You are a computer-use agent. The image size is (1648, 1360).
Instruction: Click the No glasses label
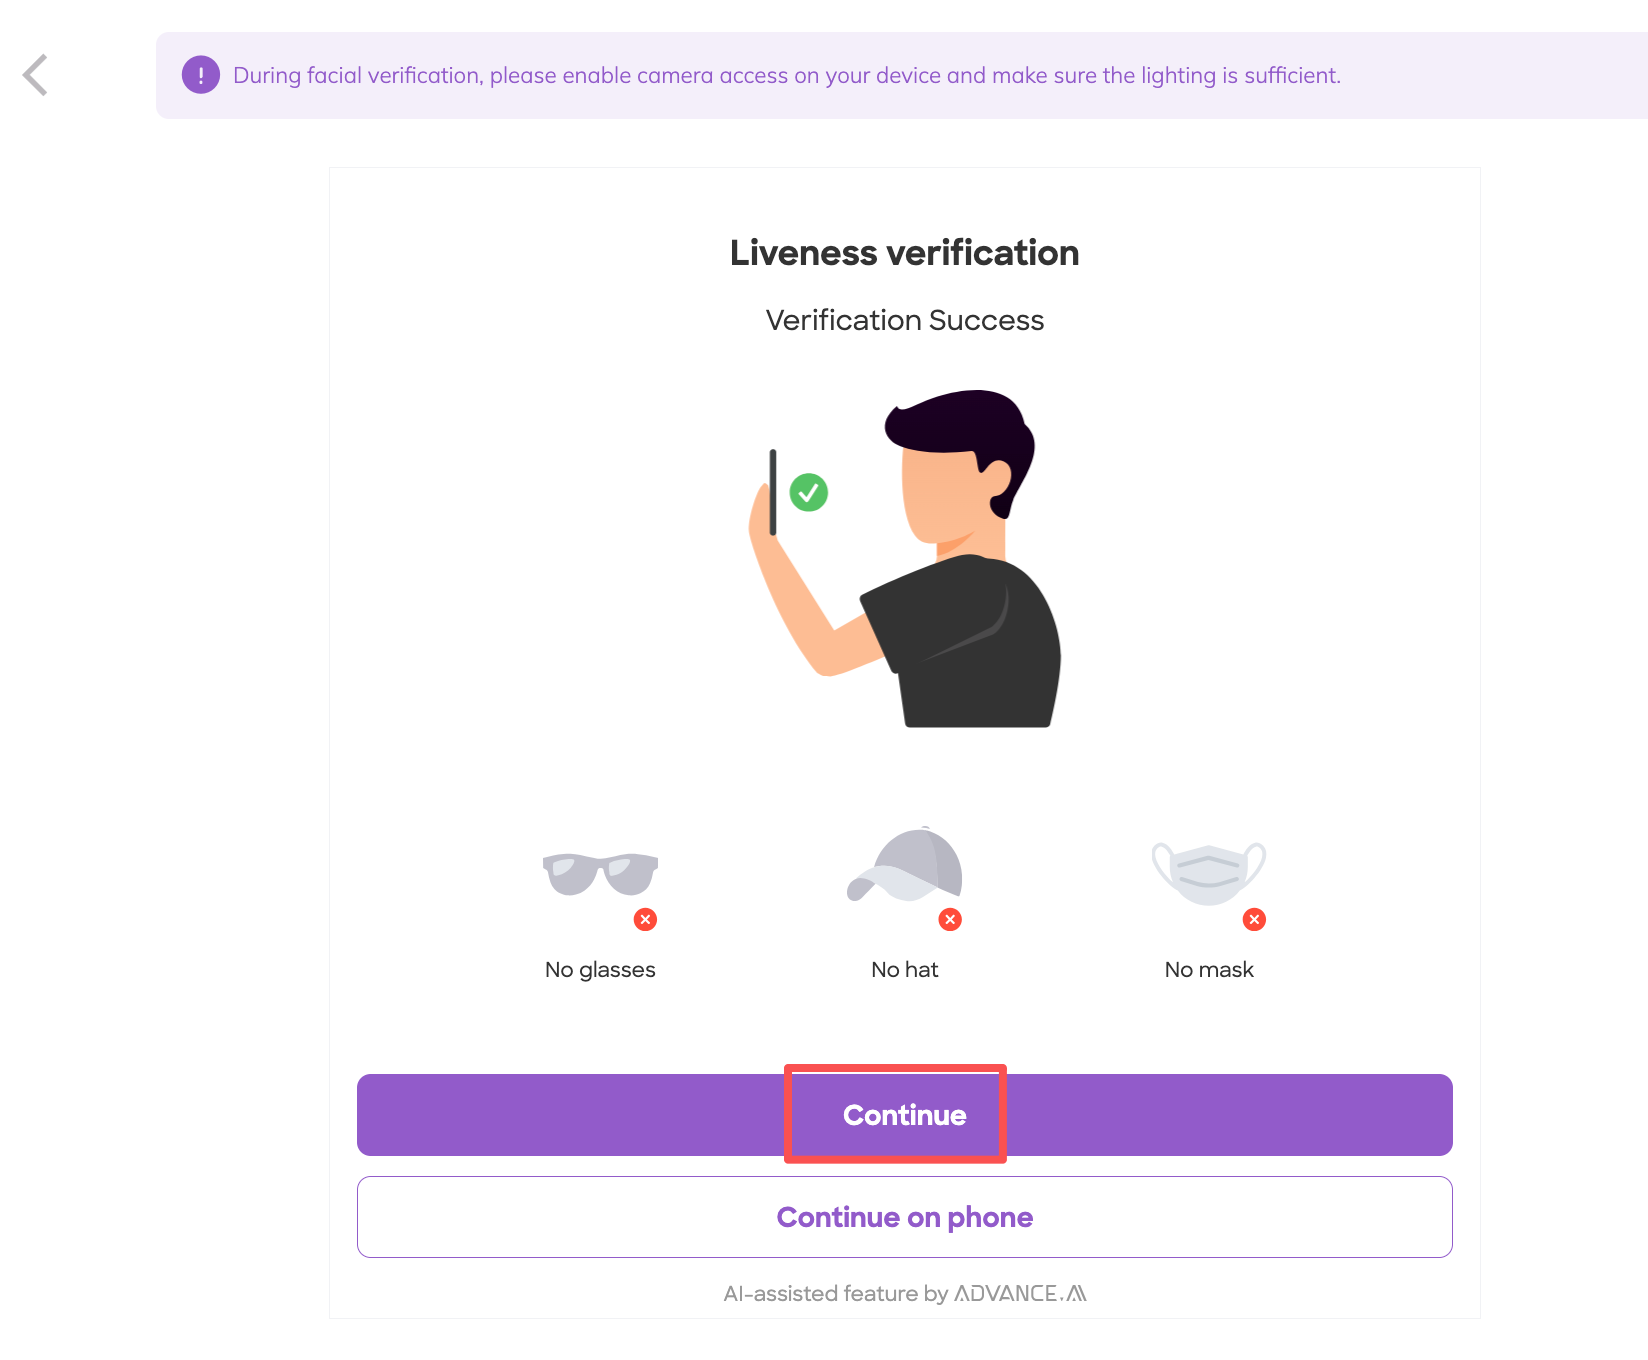[x=600, y=969]
